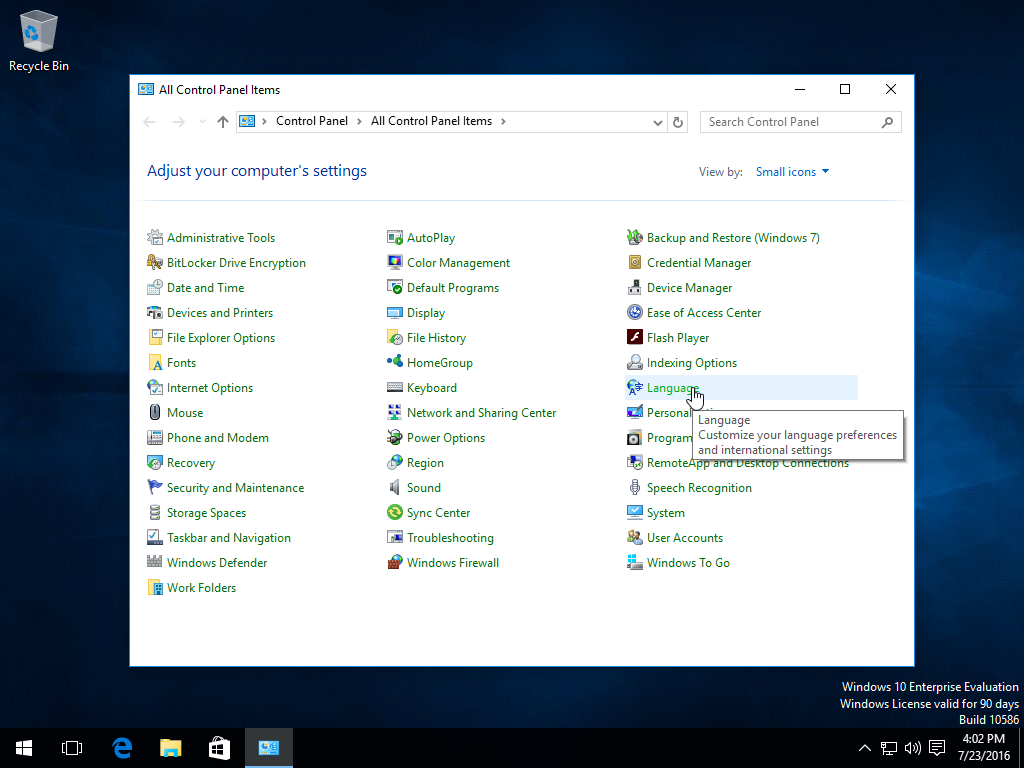Image resolution: width=1024 pixels, height=768 pixels.
Task: Click the Recovery icon
Action: click(x=155, y=462)
